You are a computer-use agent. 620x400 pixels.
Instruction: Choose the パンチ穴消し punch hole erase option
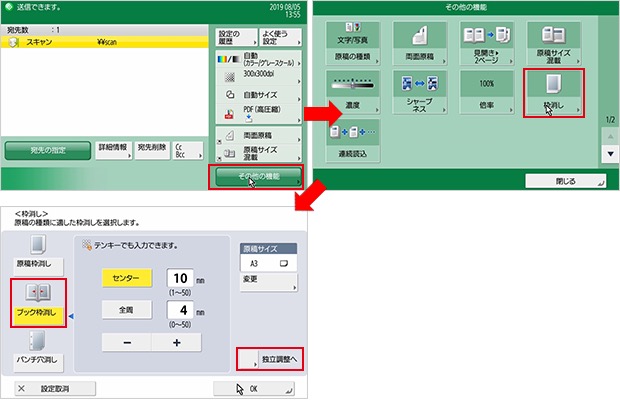pos(36,346)
